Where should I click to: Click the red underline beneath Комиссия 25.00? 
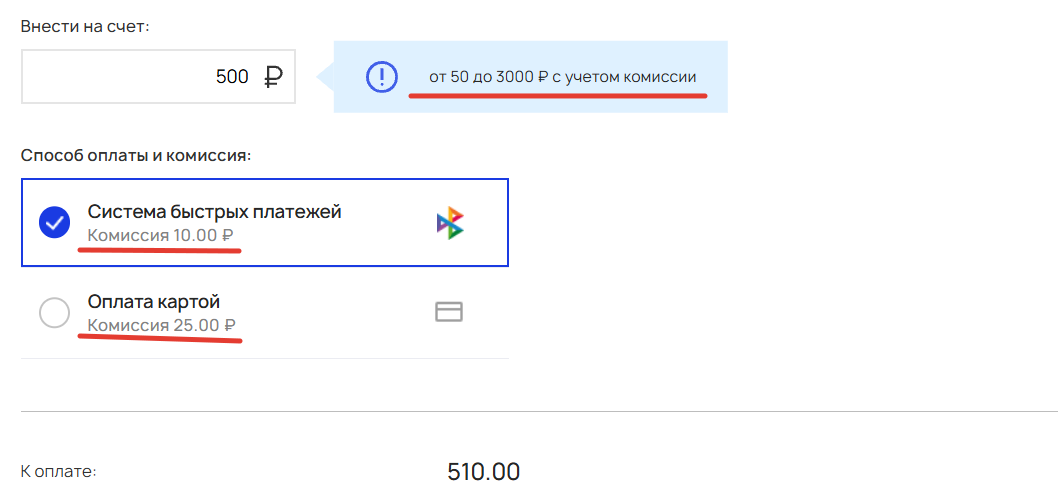(160, 338)
